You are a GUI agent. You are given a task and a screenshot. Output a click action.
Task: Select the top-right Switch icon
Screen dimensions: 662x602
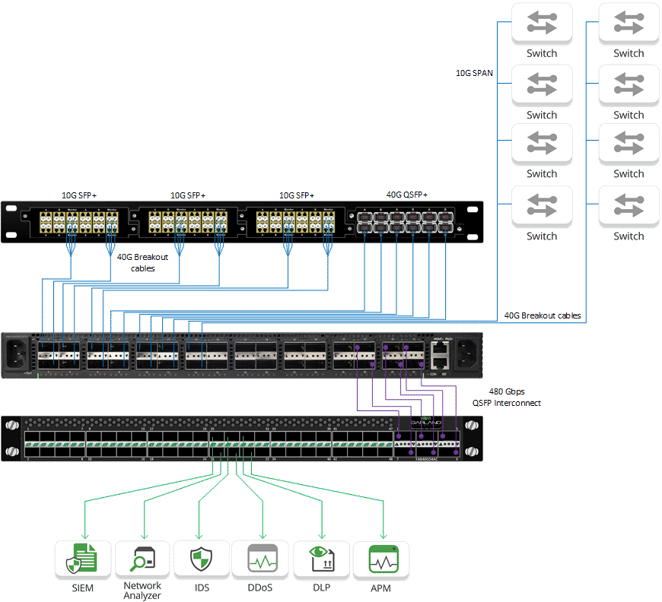coord(629,22)
